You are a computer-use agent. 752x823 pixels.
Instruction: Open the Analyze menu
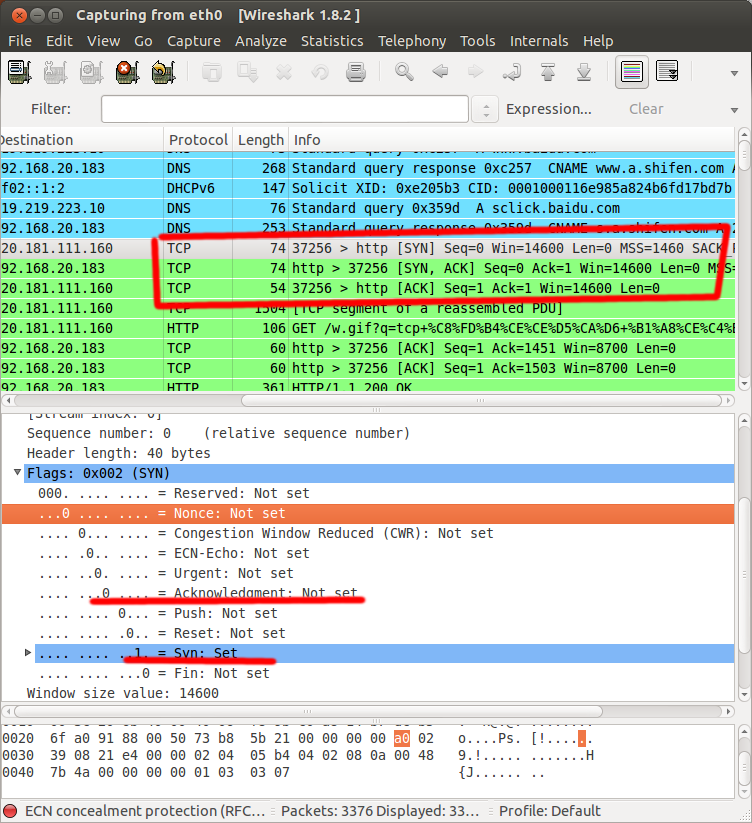tap(261, 41)
